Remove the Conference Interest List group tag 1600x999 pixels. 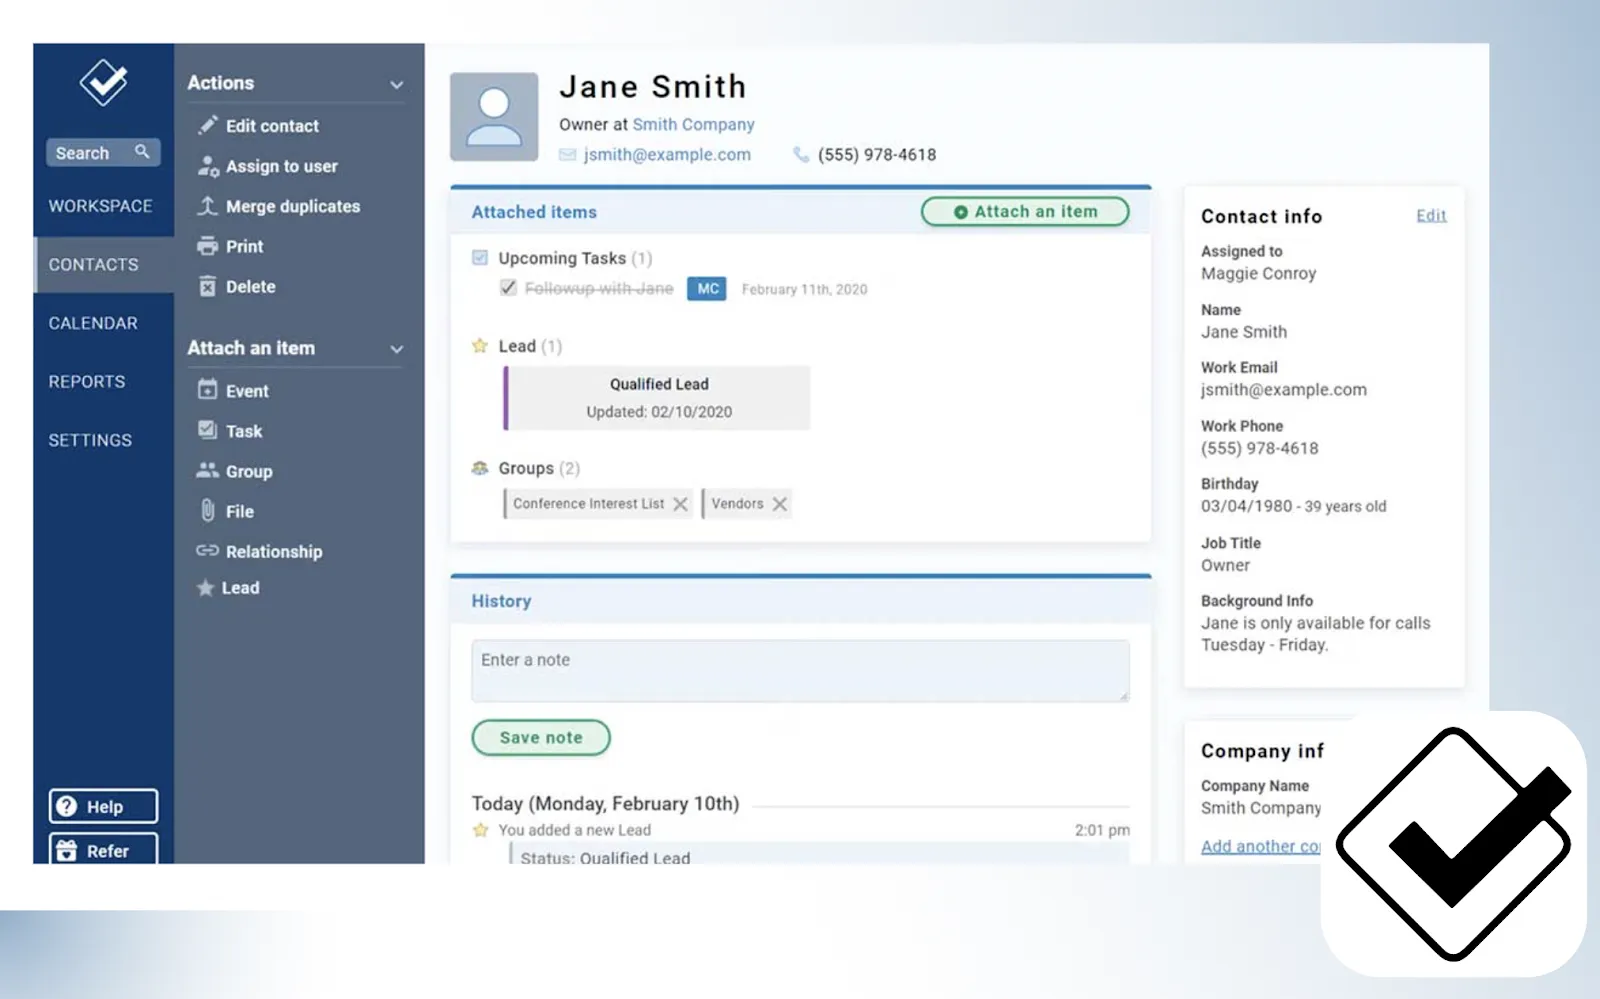click(x=680, y=504)
